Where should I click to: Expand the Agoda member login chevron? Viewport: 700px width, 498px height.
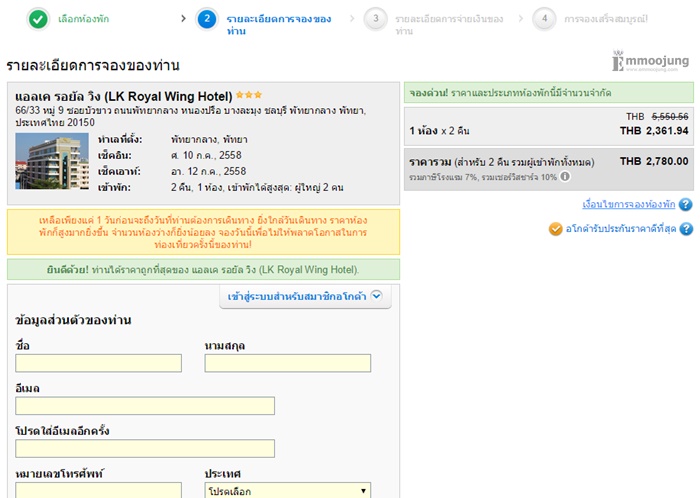point(377,295)
